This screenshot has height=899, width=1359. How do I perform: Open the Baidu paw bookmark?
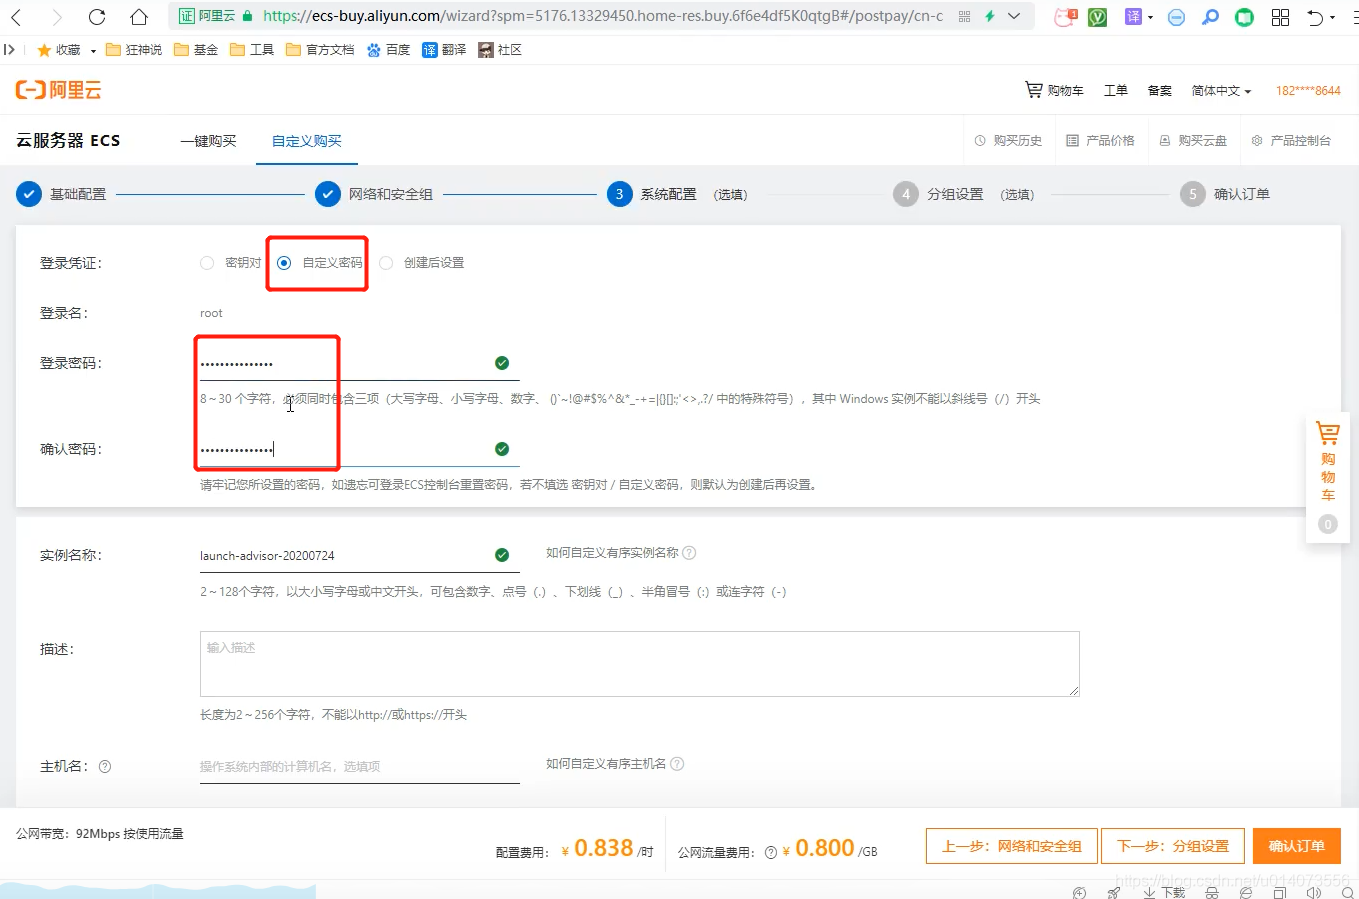coord(388,50)
